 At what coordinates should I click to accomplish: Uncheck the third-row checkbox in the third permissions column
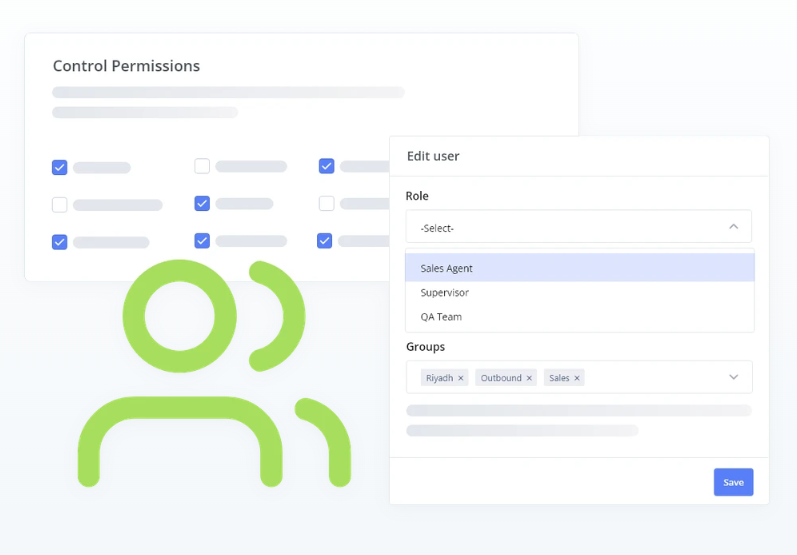tap(324, 240)
